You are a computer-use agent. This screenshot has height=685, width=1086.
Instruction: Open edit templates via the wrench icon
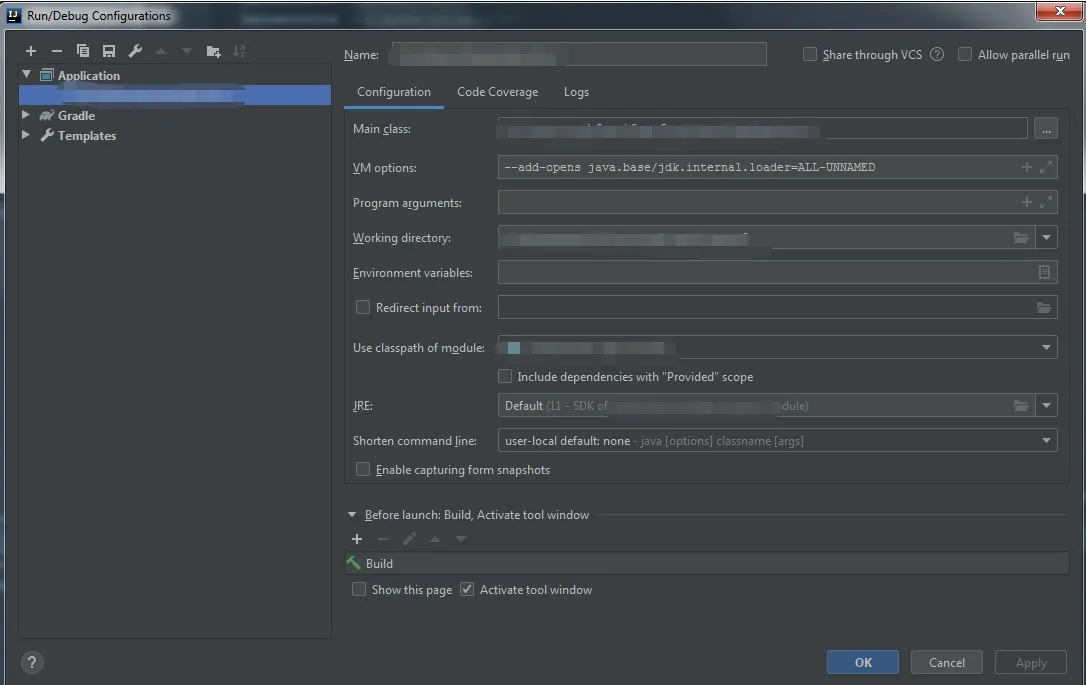point(135,51)
